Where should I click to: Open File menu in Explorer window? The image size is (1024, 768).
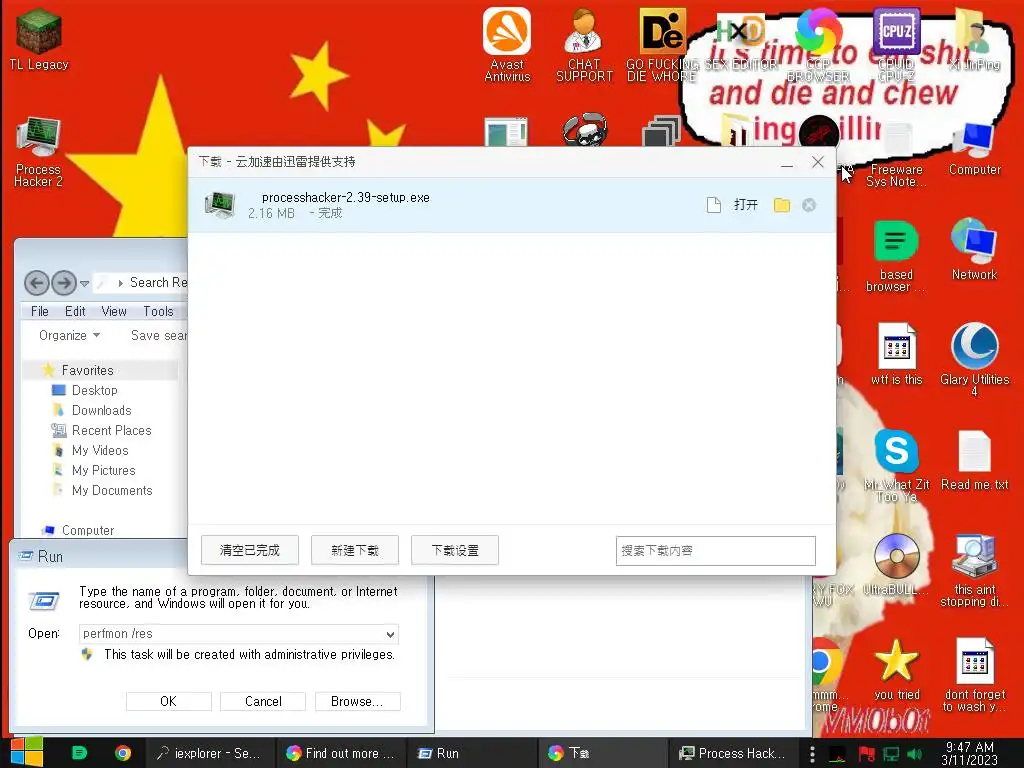[39, 312]
